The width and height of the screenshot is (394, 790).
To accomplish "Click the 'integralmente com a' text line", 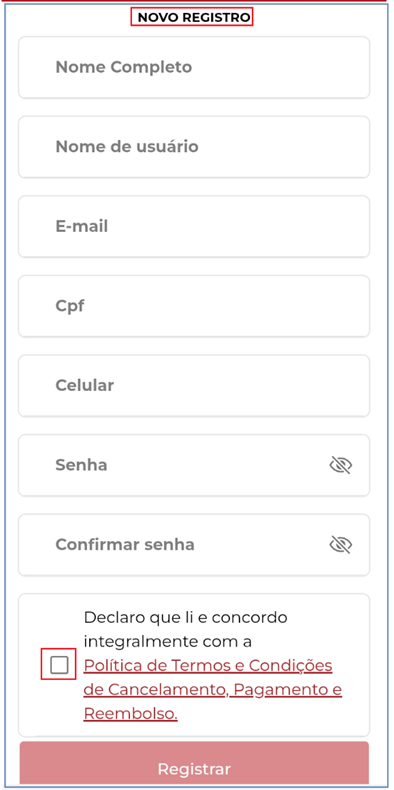I will (168, 641).
